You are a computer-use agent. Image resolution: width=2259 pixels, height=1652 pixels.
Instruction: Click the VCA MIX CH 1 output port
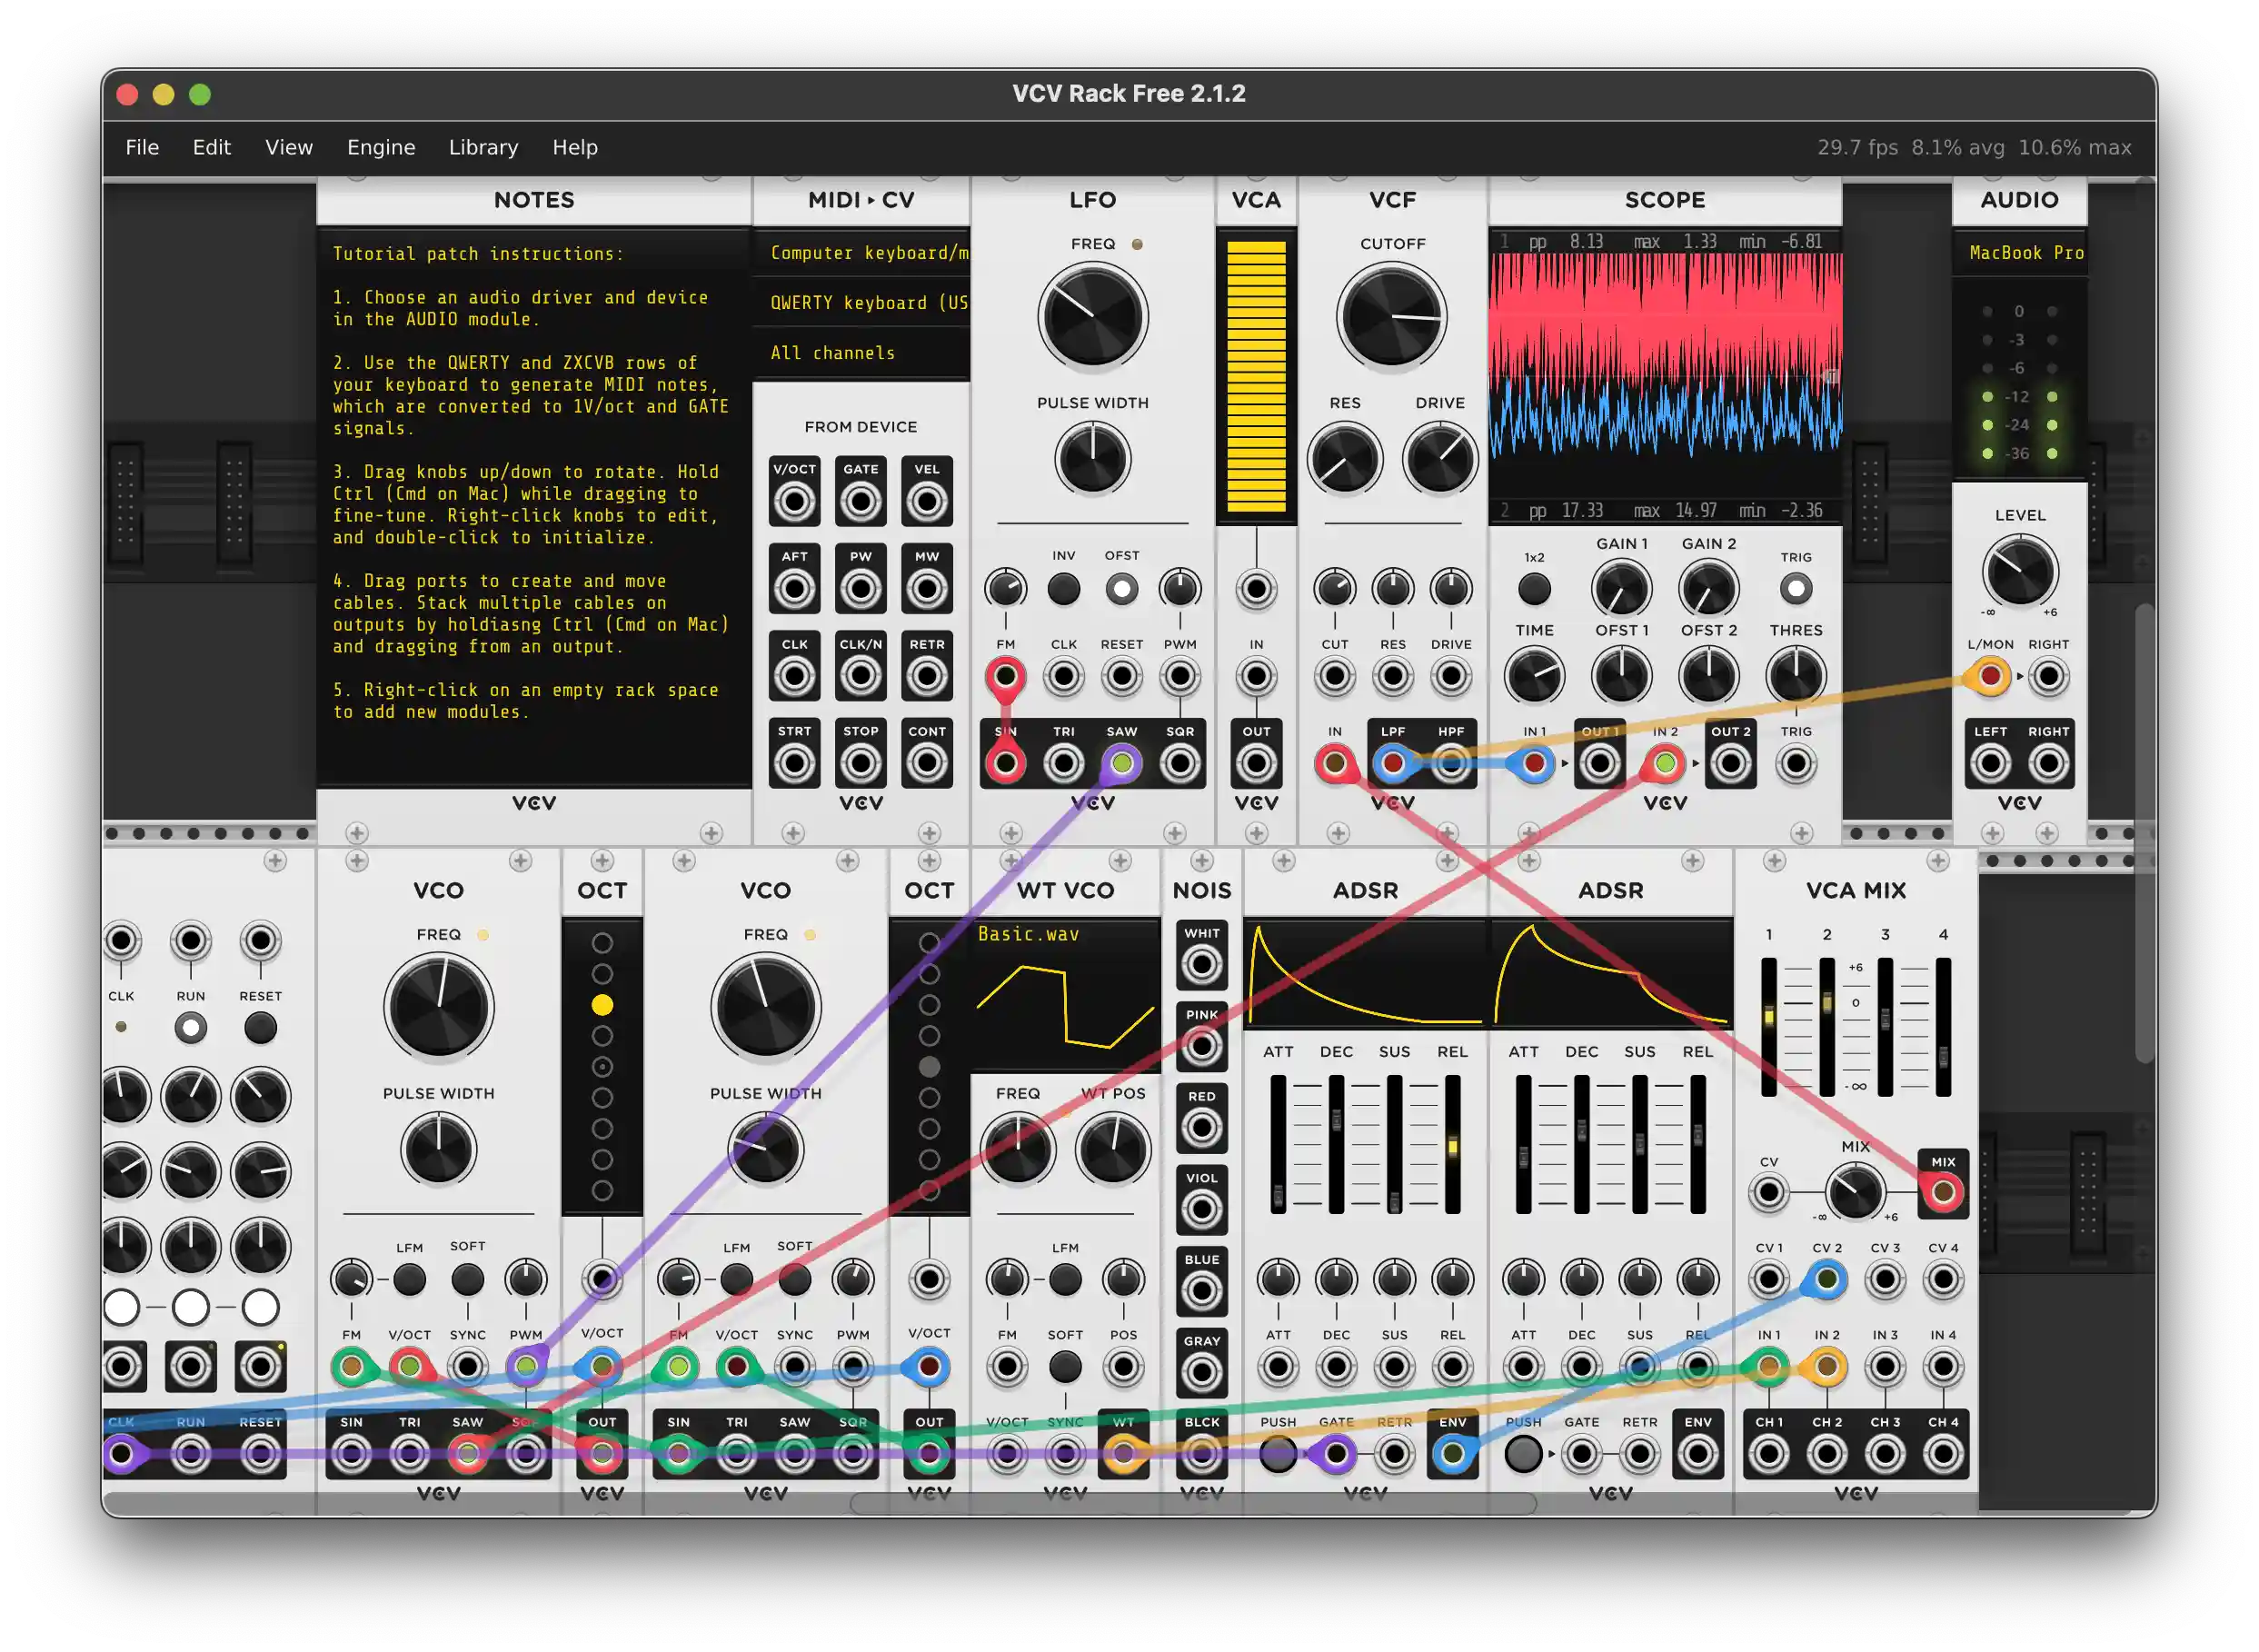tap(1768, 1454)
